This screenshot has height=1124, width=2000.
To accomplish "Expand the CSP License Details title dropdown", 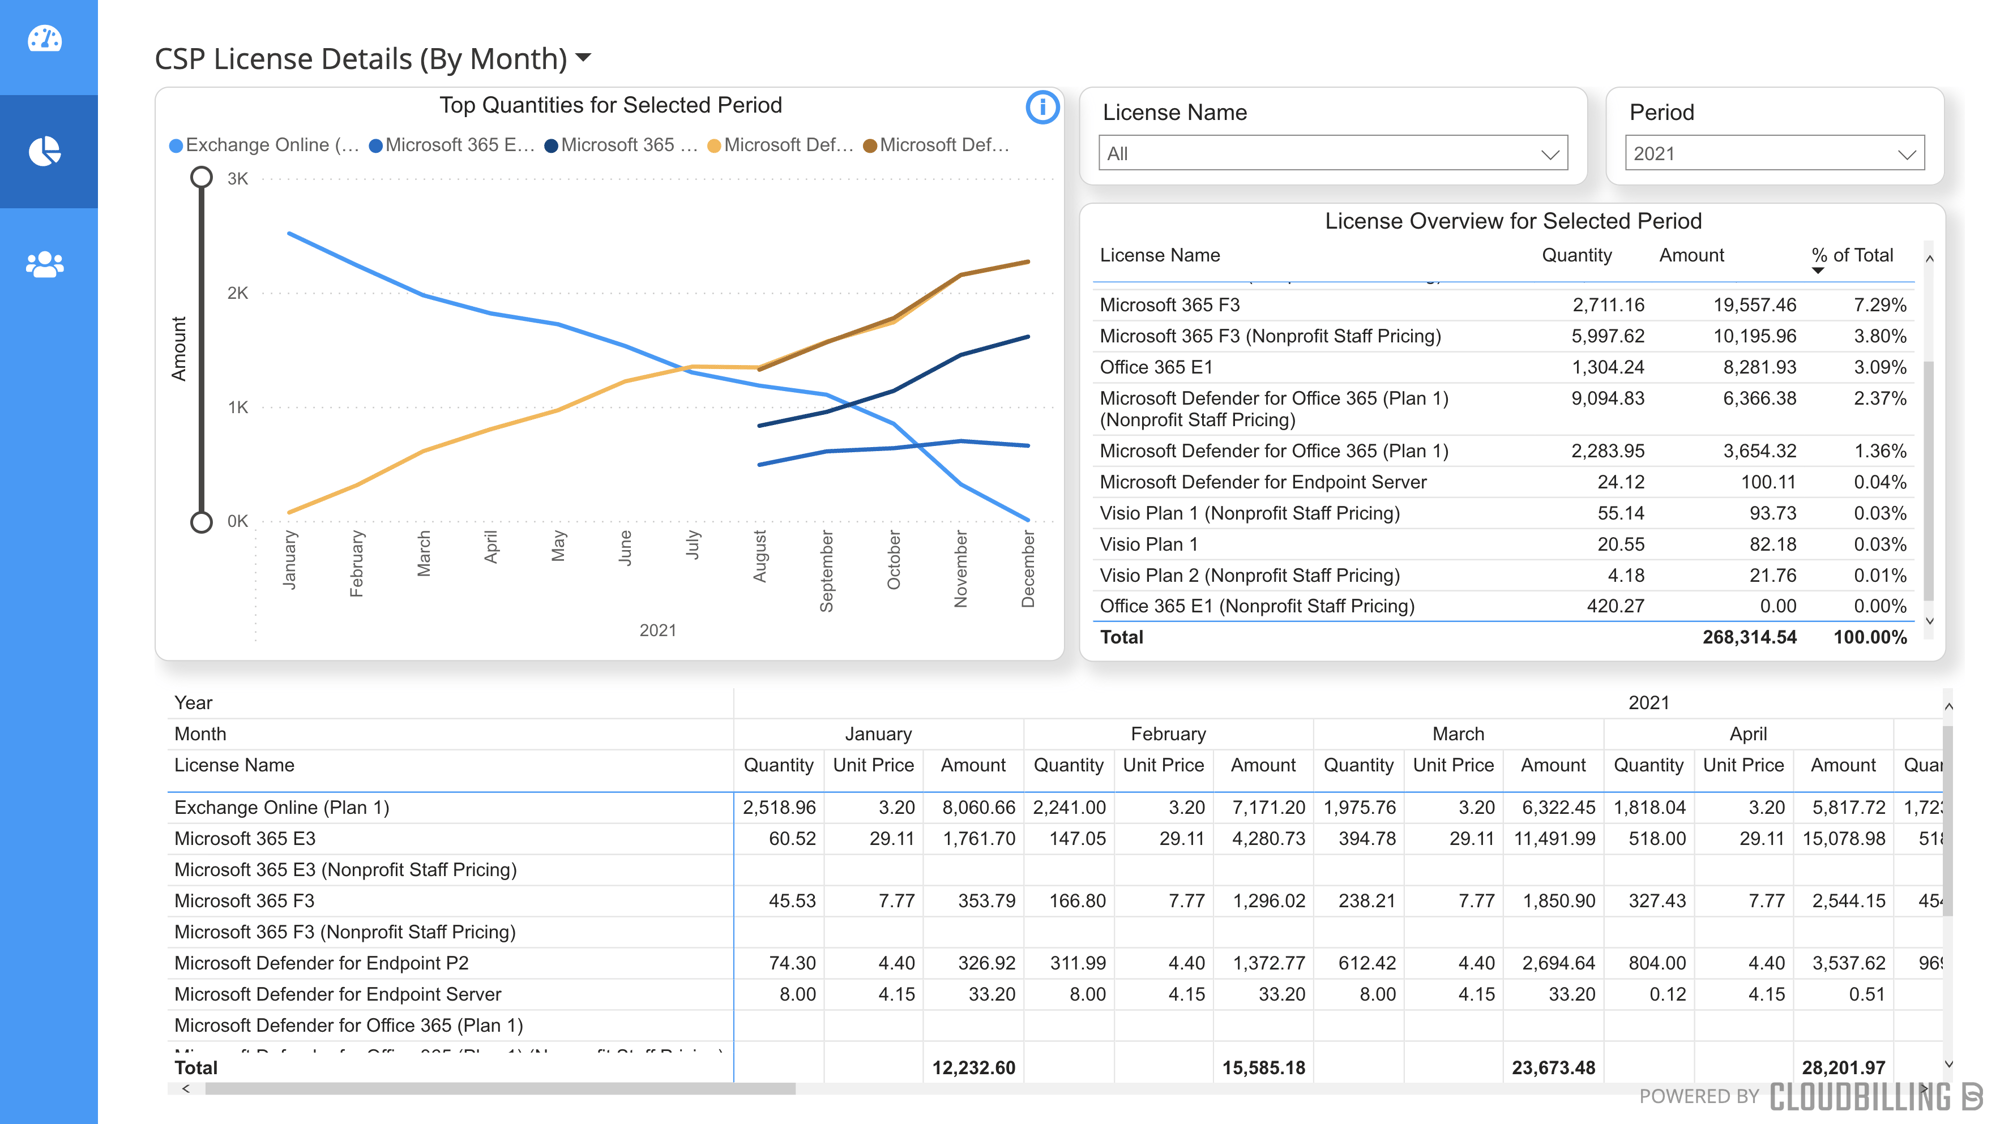I will click(584, 58).
